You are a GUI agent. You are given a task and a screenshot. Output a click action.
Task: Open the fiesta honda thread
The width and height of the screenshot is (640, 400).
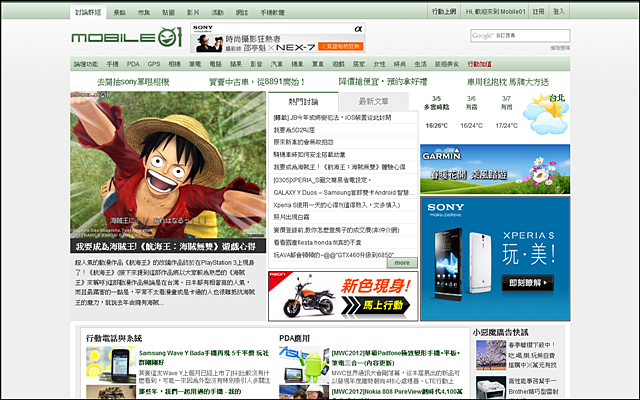(317, 242)
